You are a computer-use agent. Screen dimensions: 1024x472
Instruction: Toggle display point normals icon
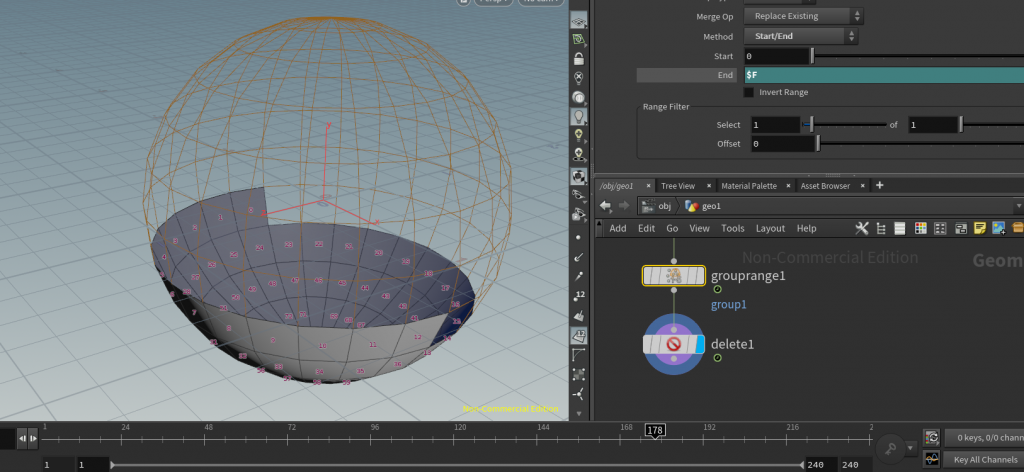[x=579, y=257]
